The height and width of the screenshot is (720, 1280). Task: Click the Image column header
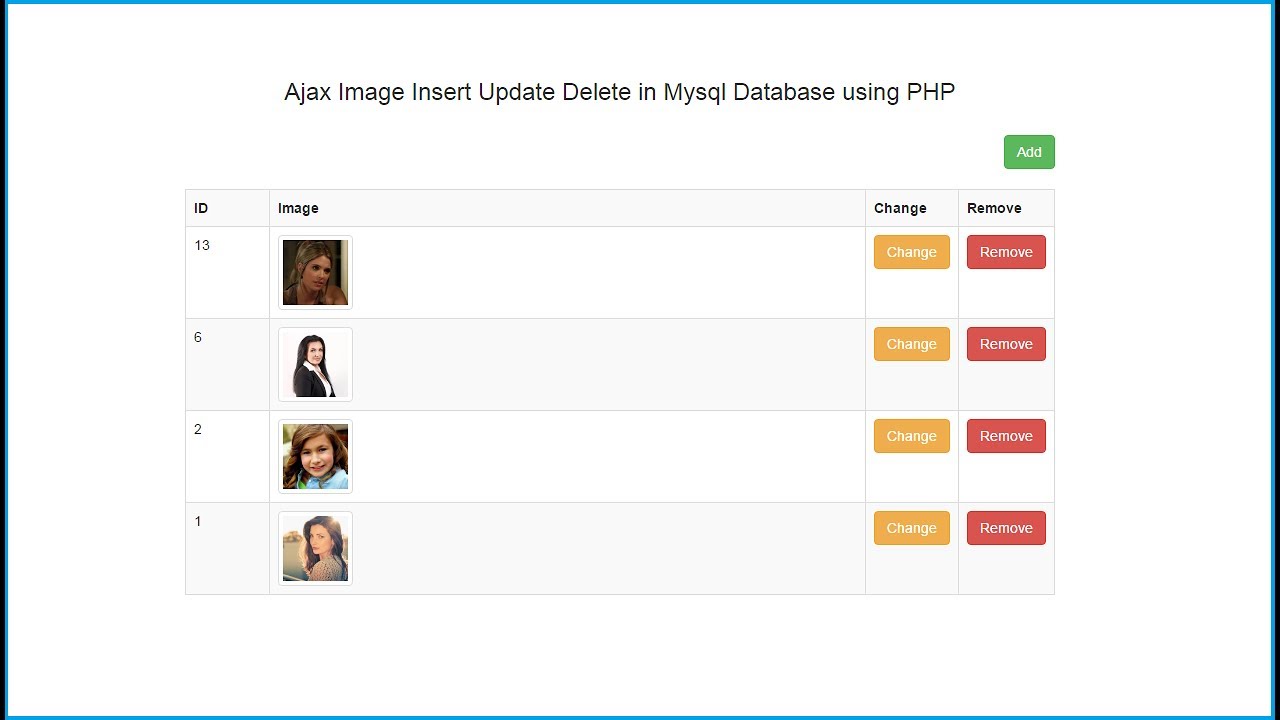298,208
